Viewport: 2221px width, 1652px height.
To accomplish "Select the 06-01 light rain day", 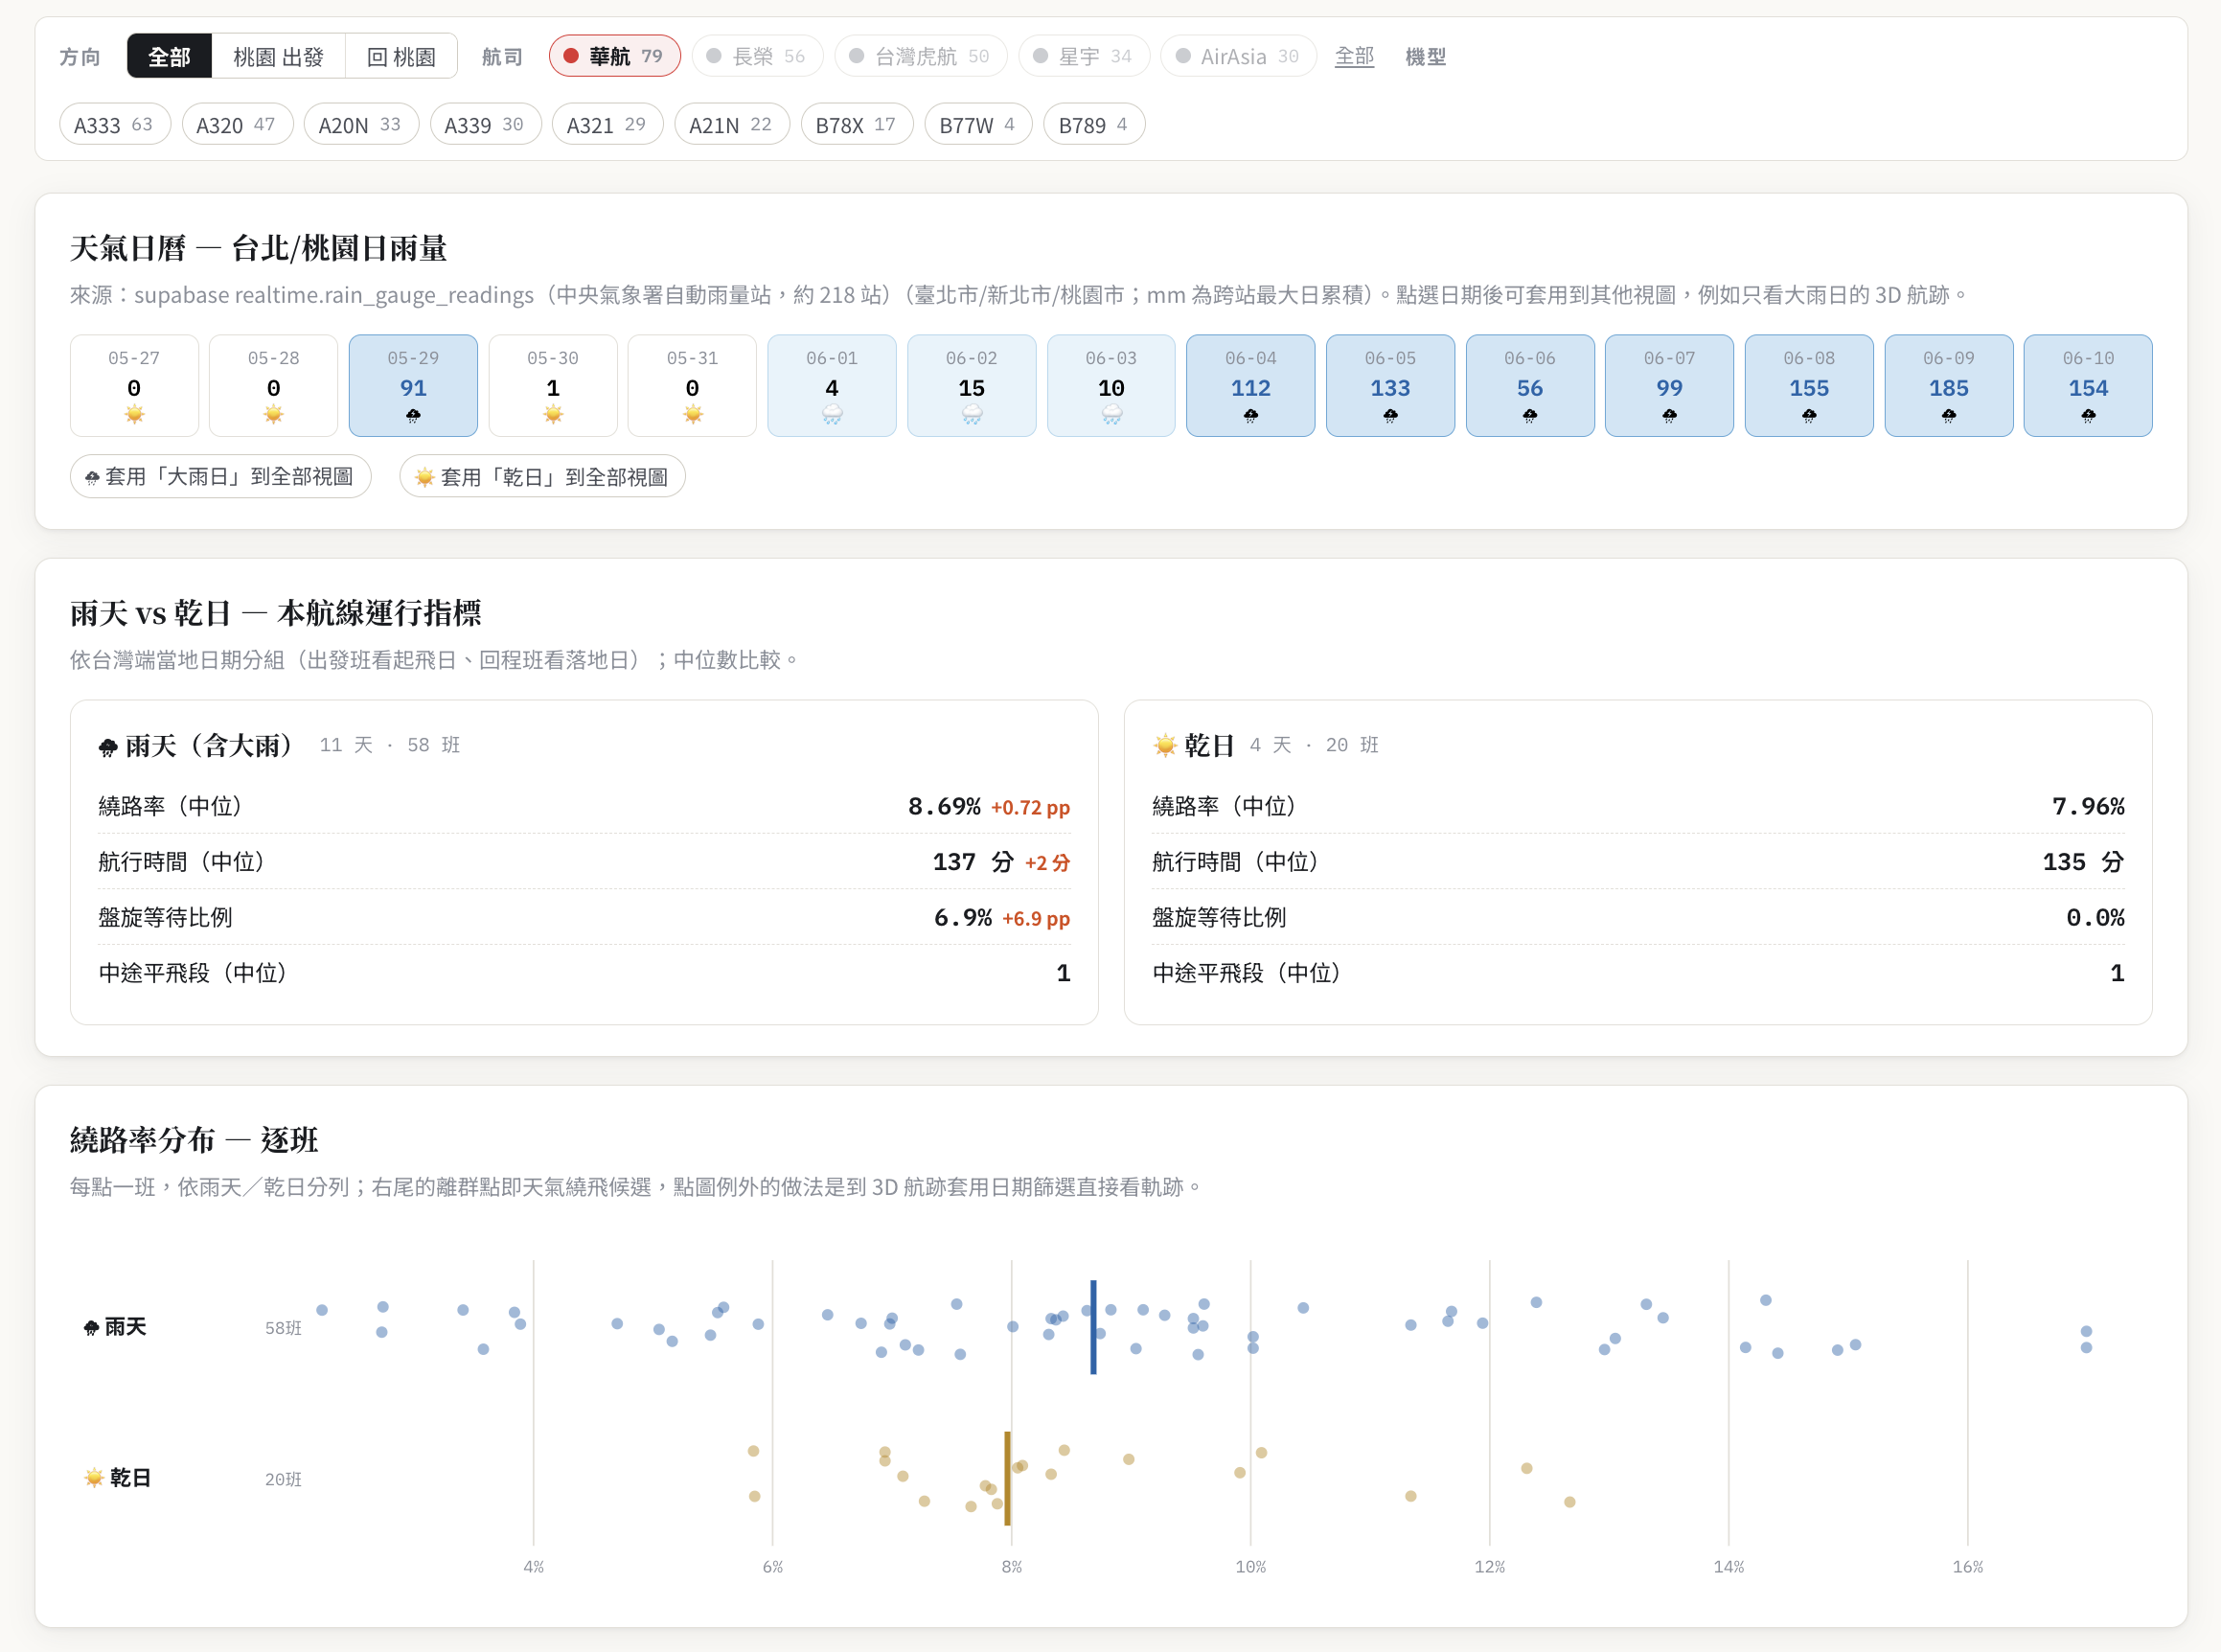I will click(x=832, y=386).
